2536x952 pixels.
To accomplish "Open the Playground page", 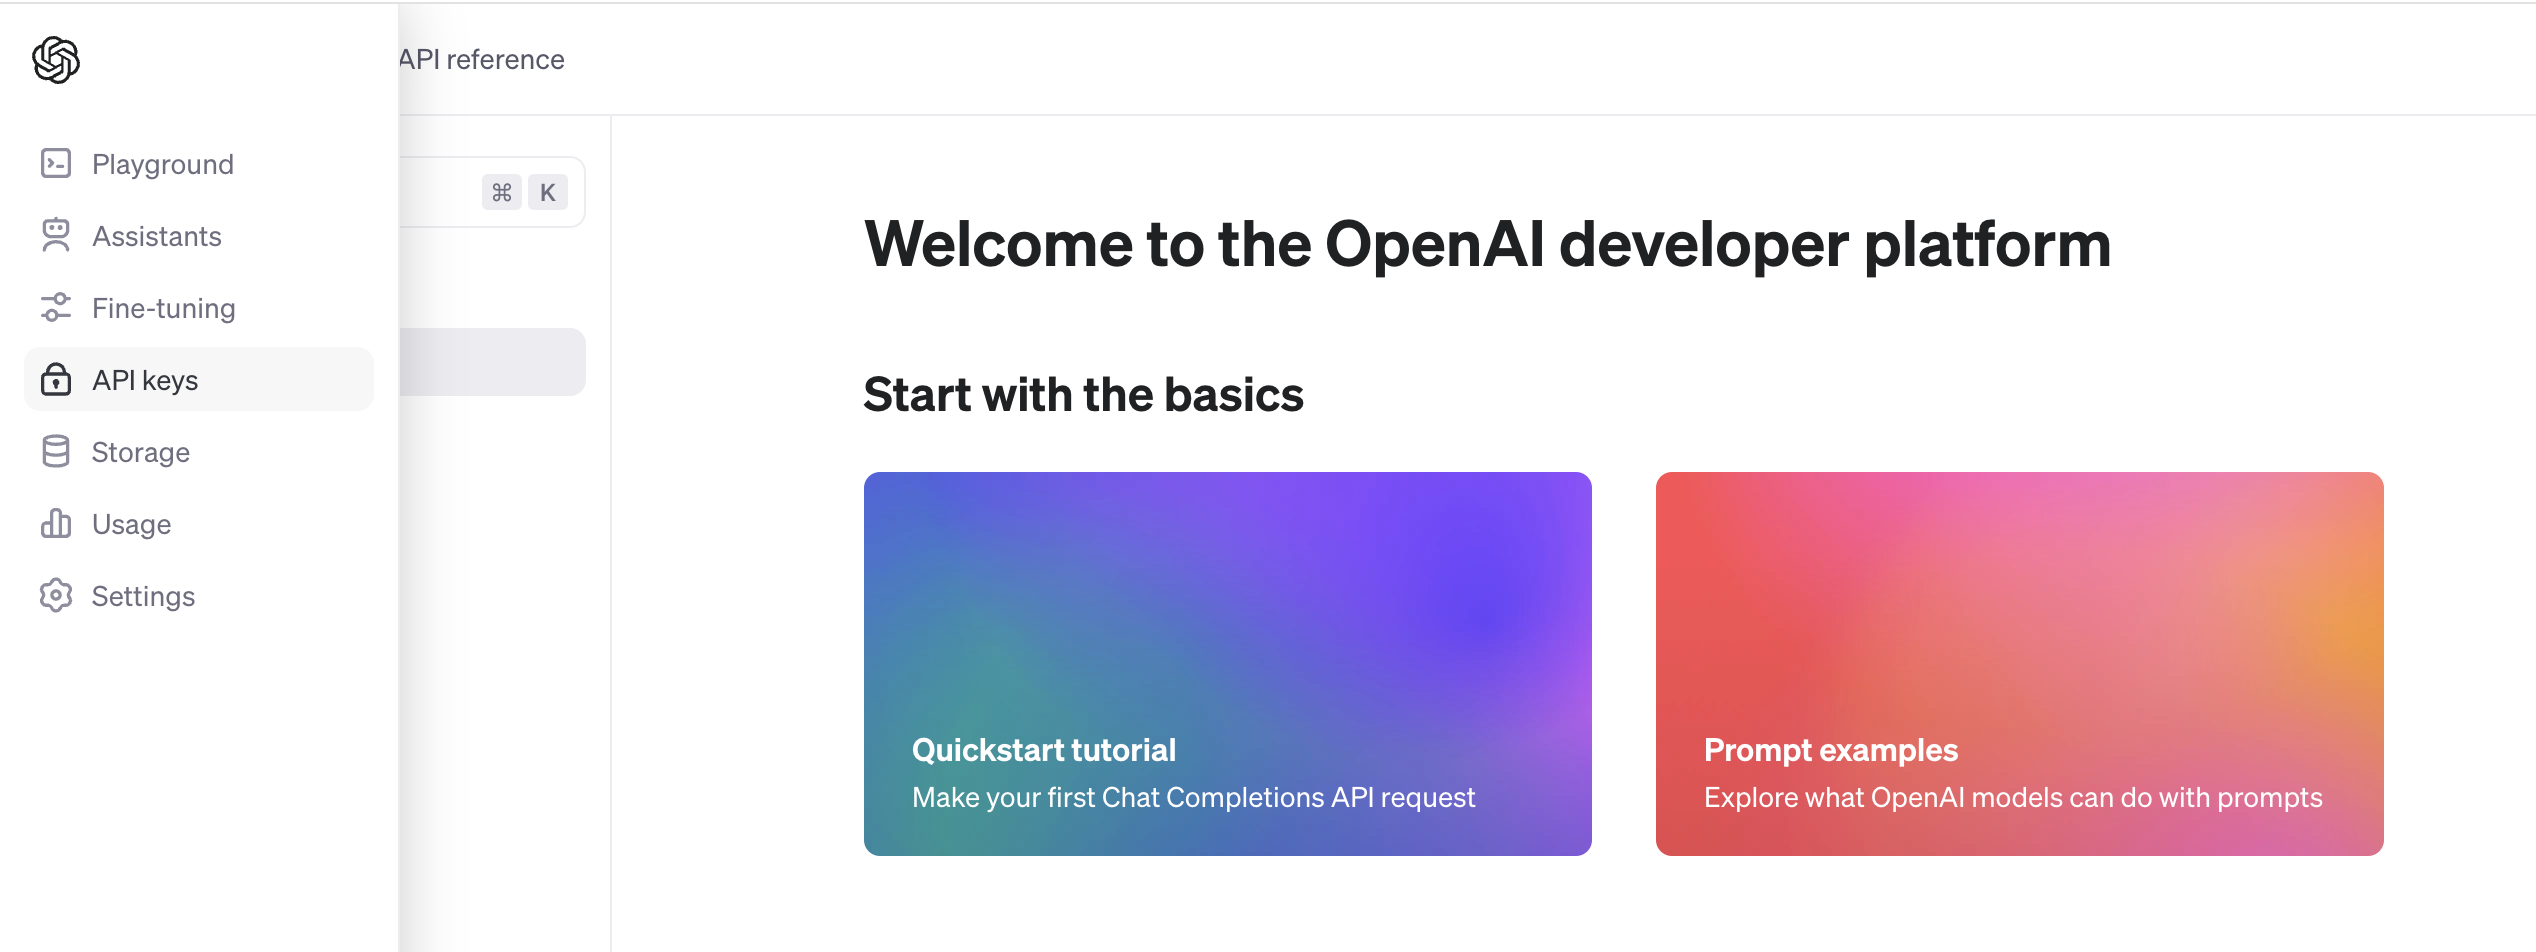I will [162, 164].
